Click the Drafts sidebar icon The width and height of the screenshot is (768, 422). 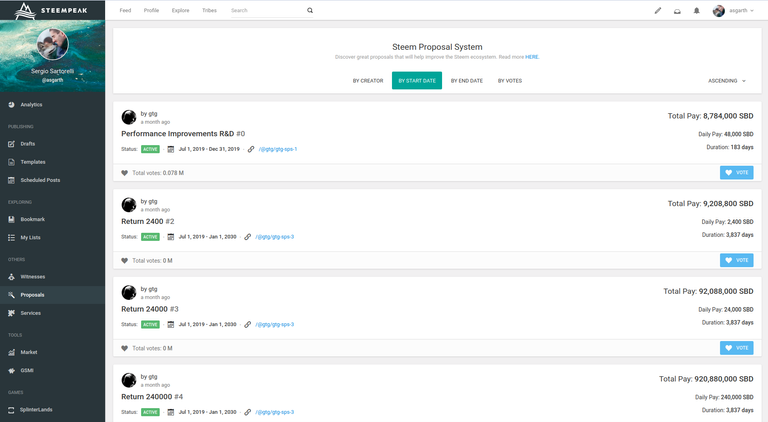[x=11, y=144]
